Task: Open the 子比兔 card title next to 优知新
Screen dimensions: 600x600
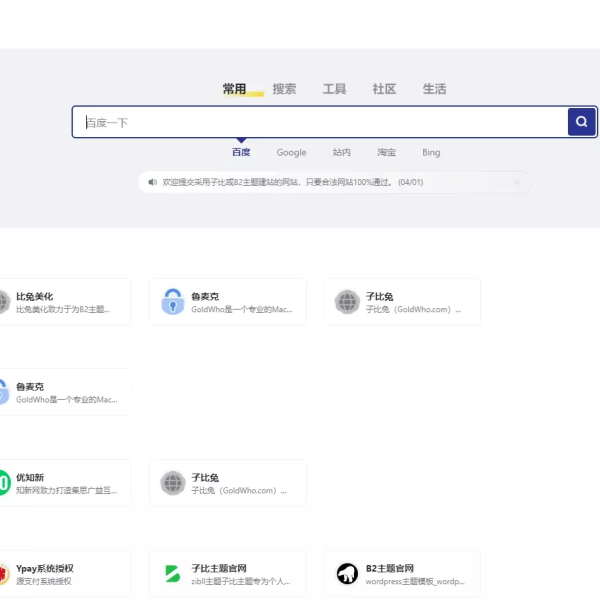Action: [205, 478]
